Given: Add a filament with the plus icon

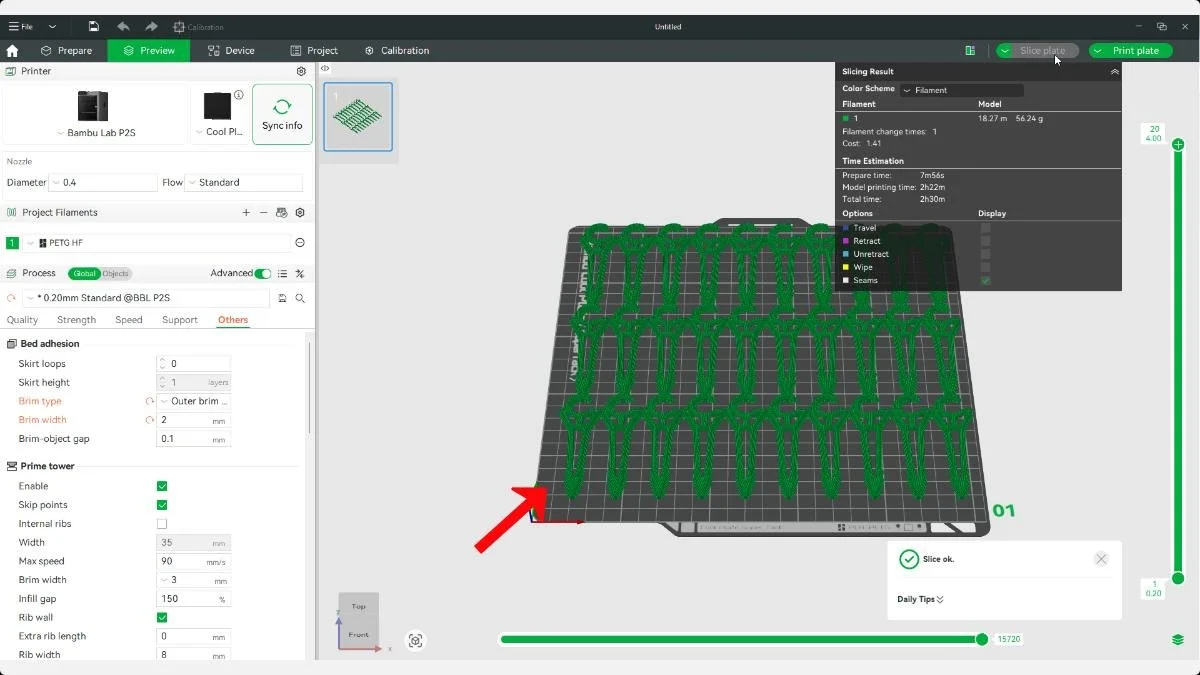Looking at the screenshot, I should (x=246, y=213).
